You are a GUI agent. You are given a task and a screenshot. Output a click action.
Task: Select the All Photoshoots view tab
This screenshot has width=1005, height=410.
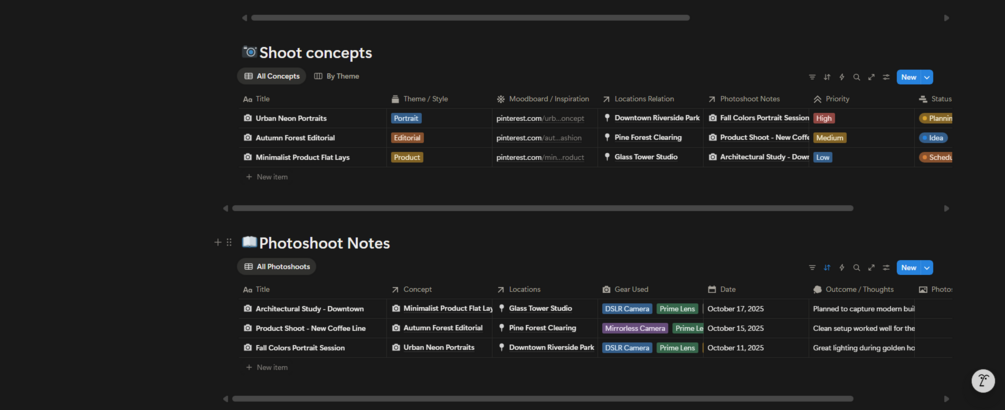(277, 267)
